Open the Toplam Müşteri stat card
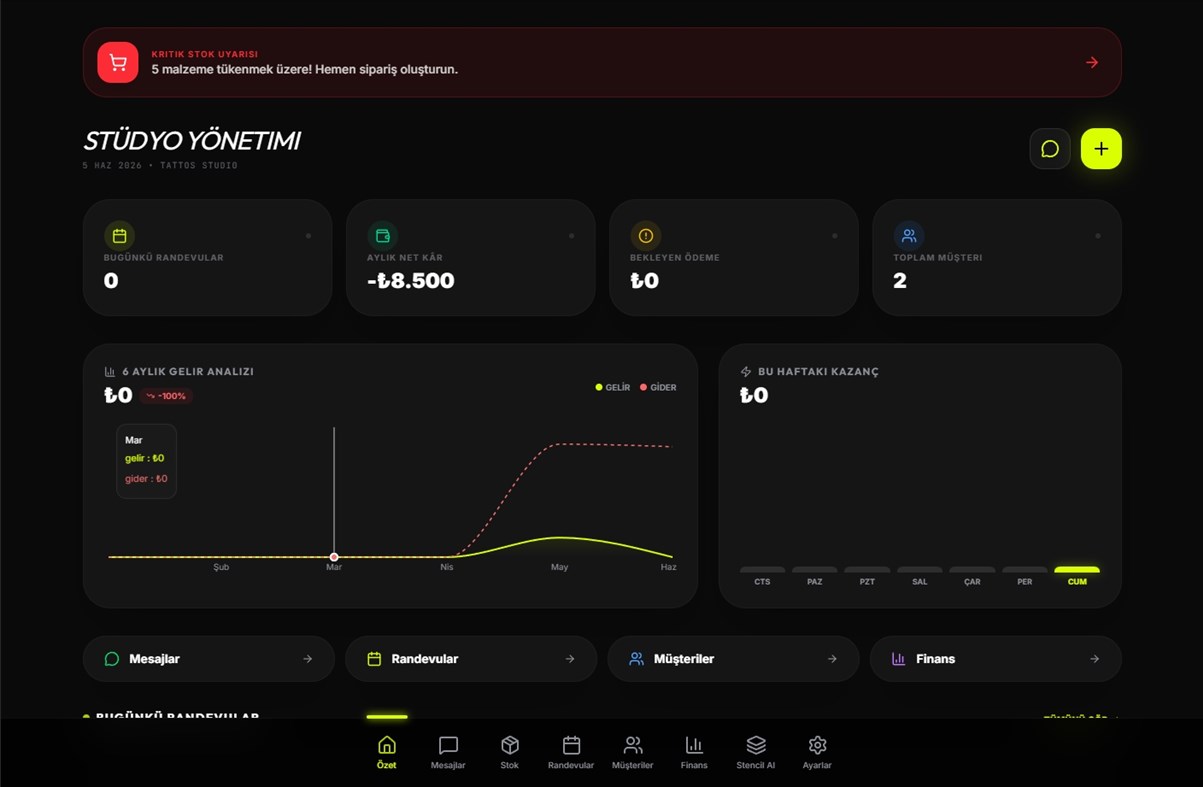 point(997,258)
